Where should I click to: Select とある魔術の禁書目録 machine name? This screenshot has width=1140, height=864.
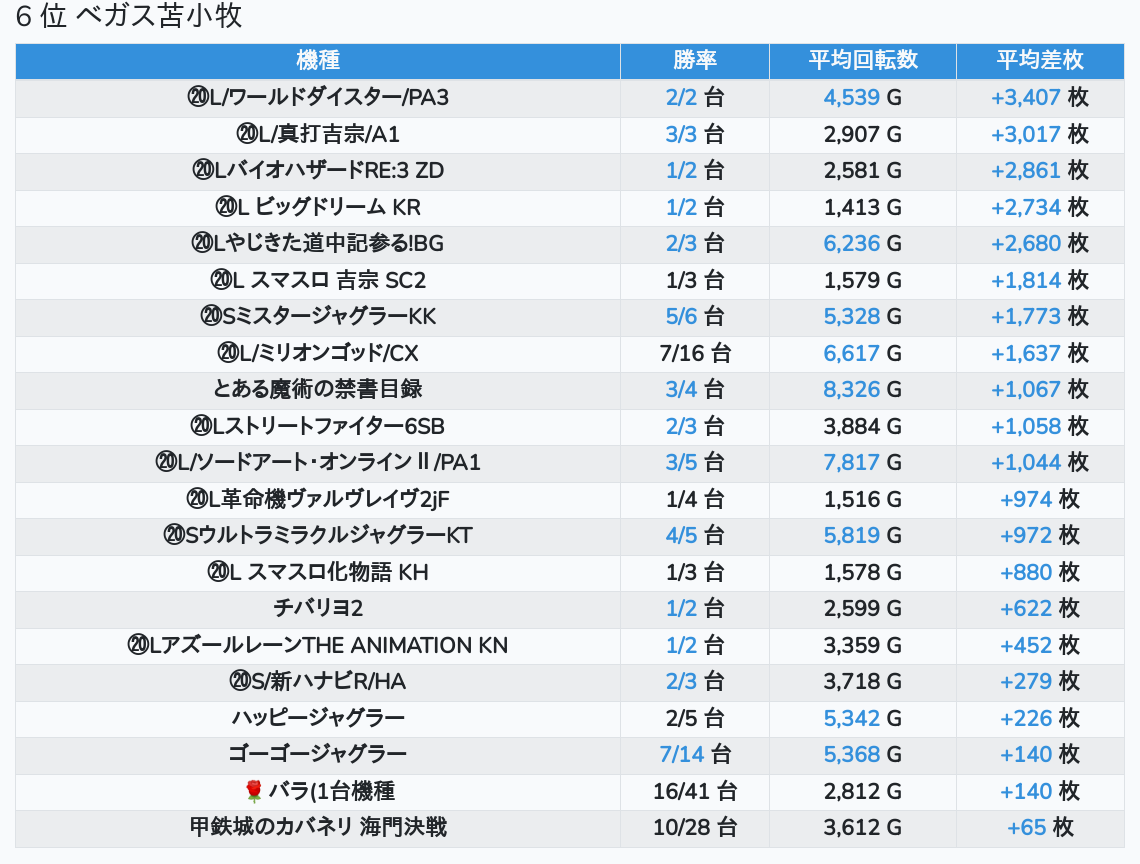[x=318, y=389]
